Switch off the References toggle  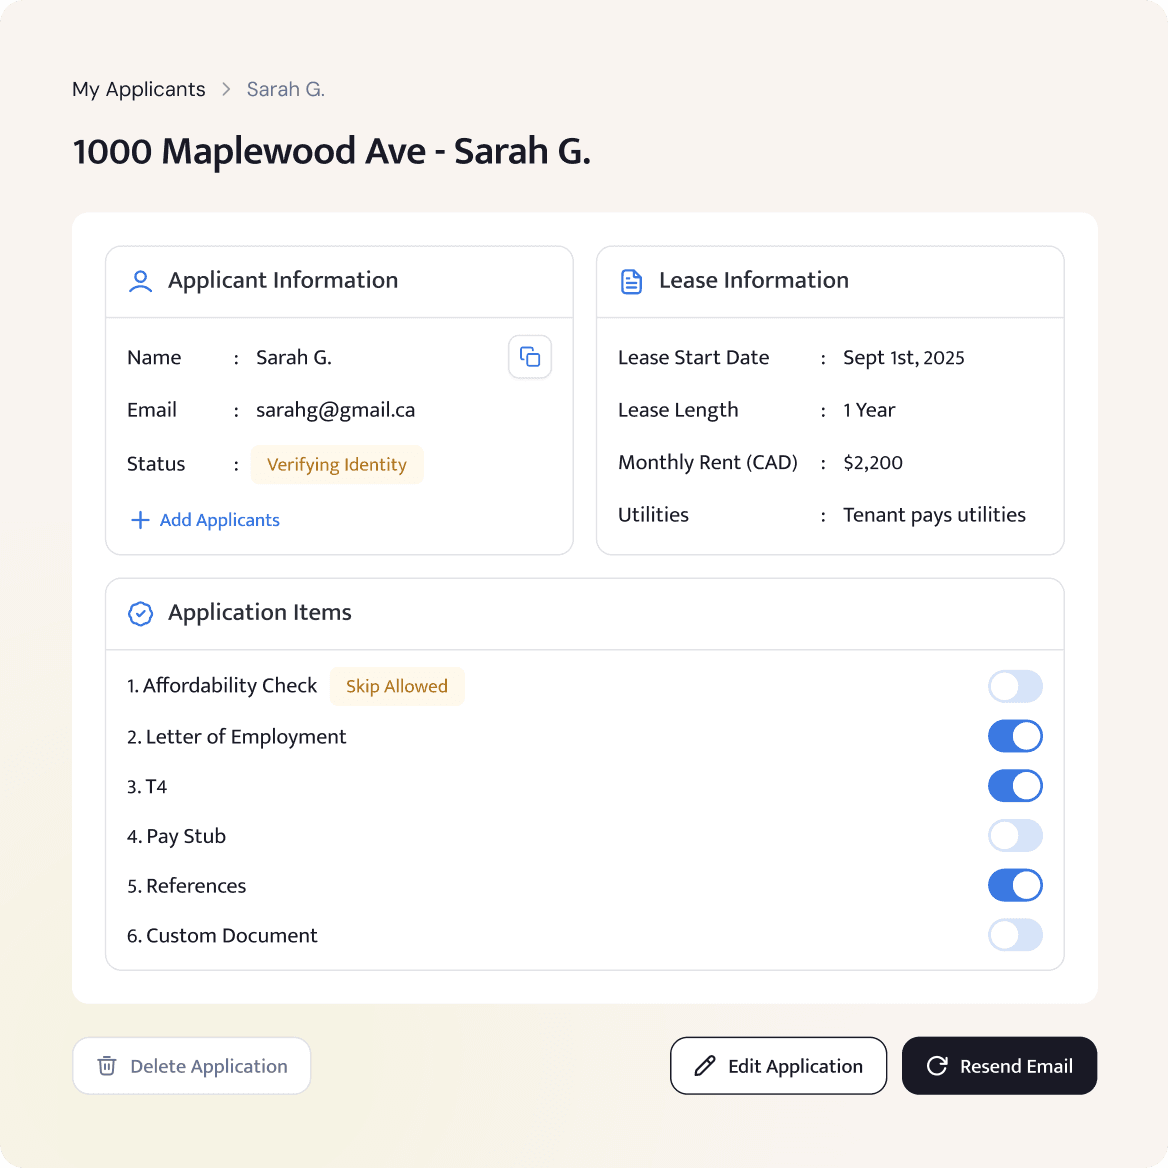1015,886
